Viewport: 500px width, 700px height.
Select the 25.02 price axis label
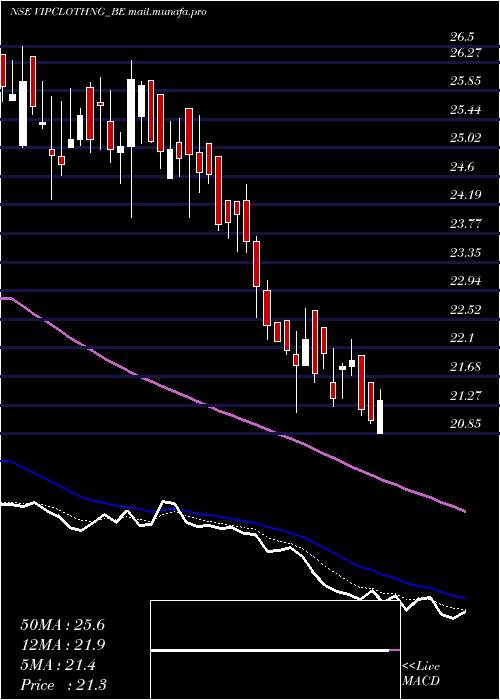(466, 138)
